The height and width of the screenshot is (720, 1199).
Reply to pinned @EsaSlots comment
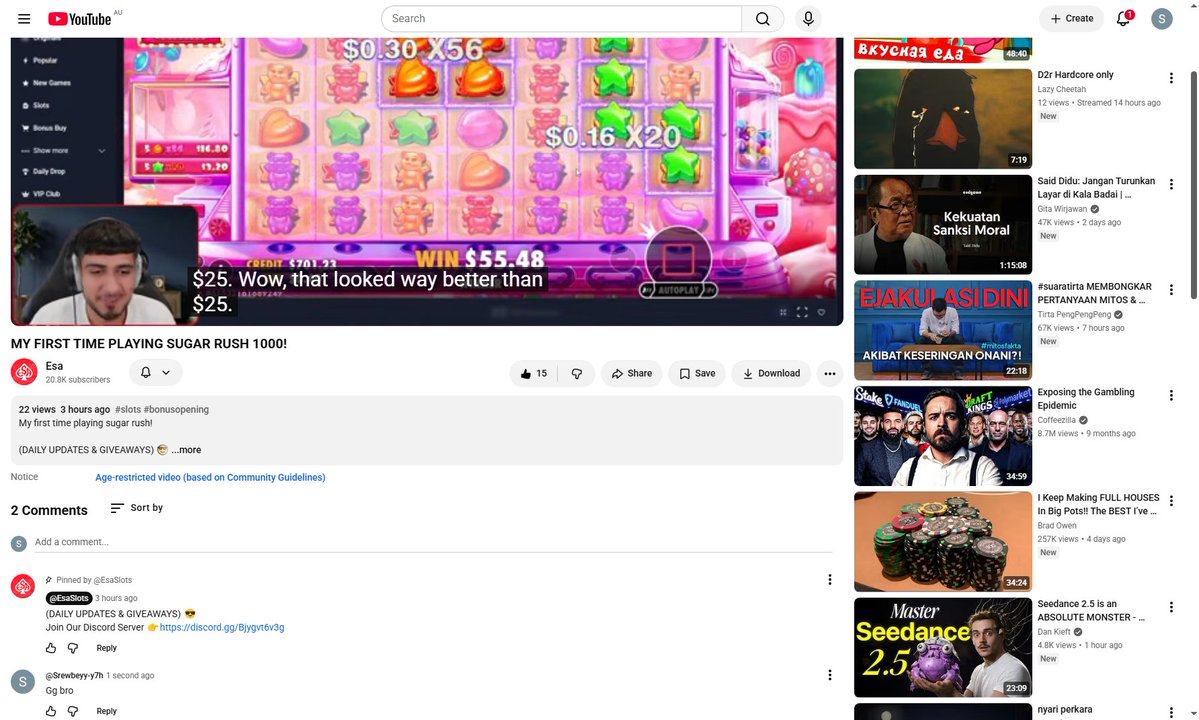(x=106, y=648)
